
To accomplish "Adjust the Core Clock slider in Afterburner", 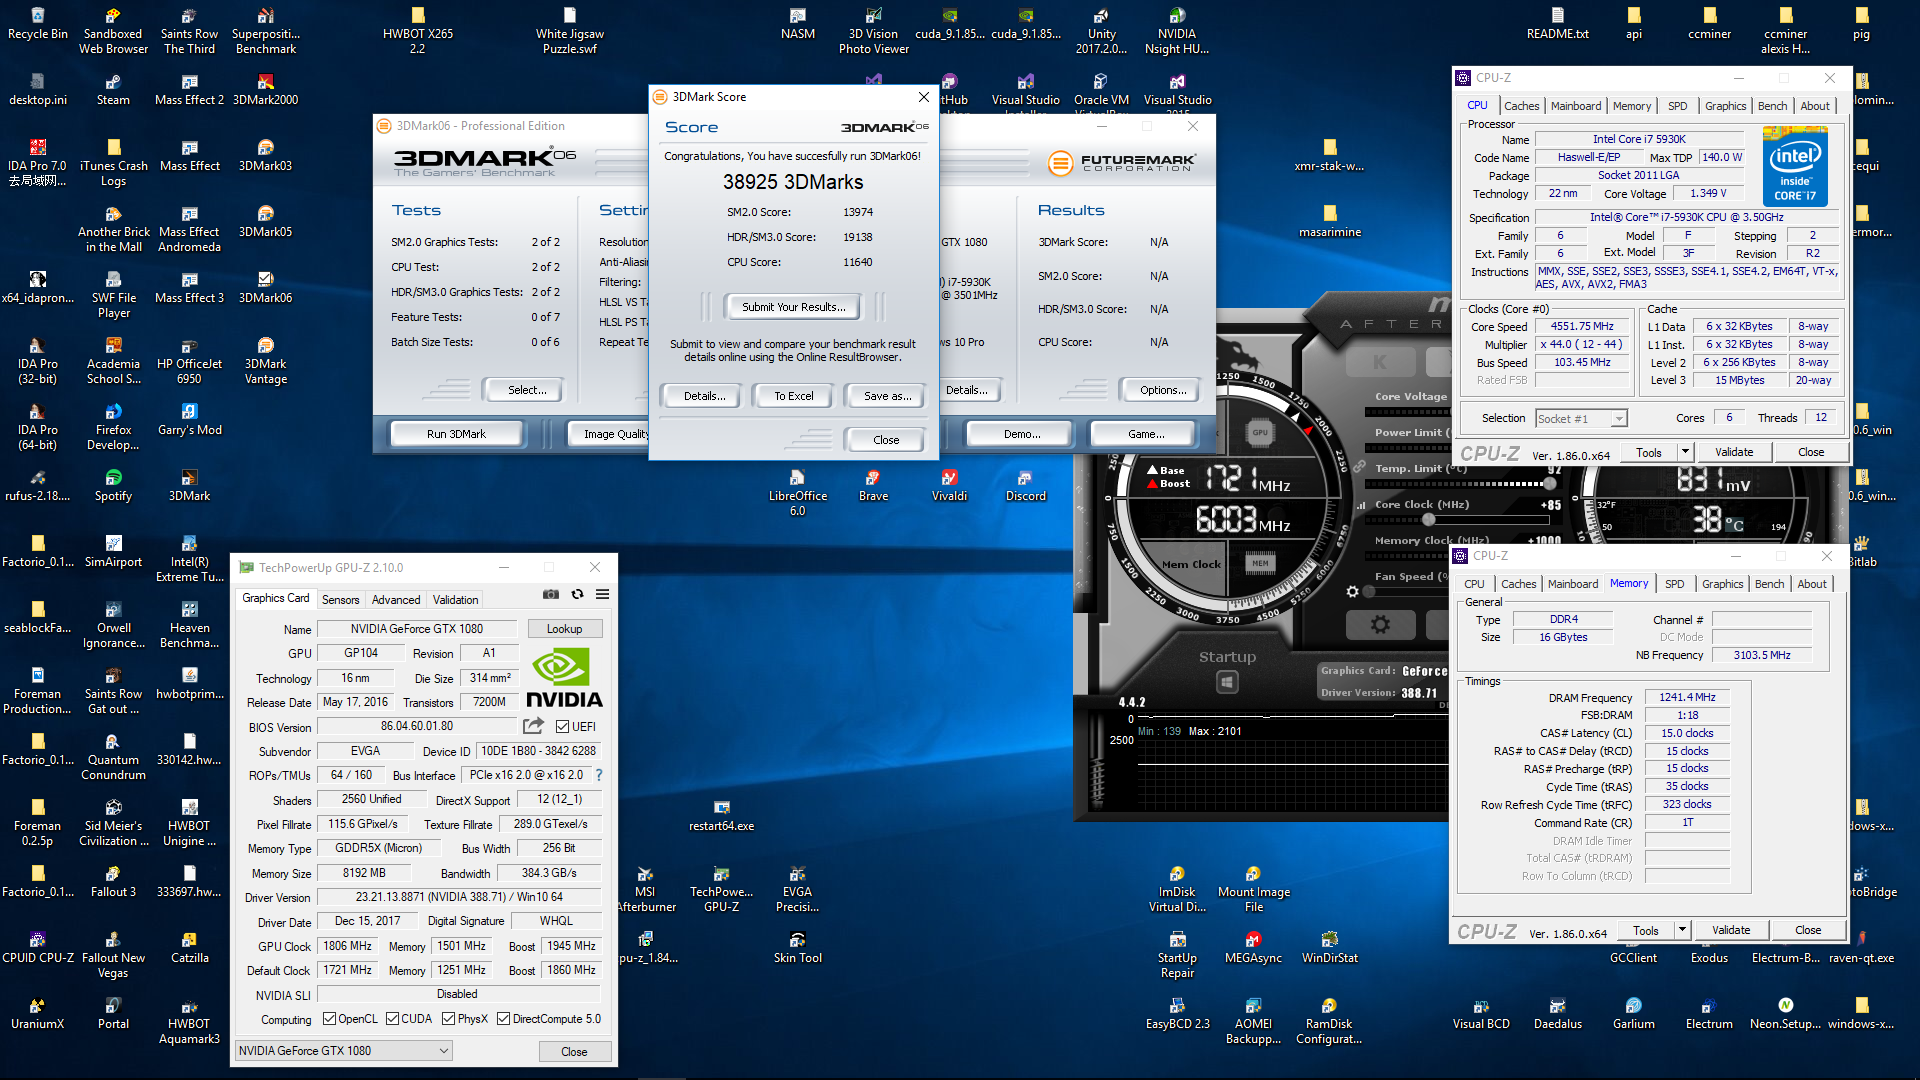I will [1429, 519].
